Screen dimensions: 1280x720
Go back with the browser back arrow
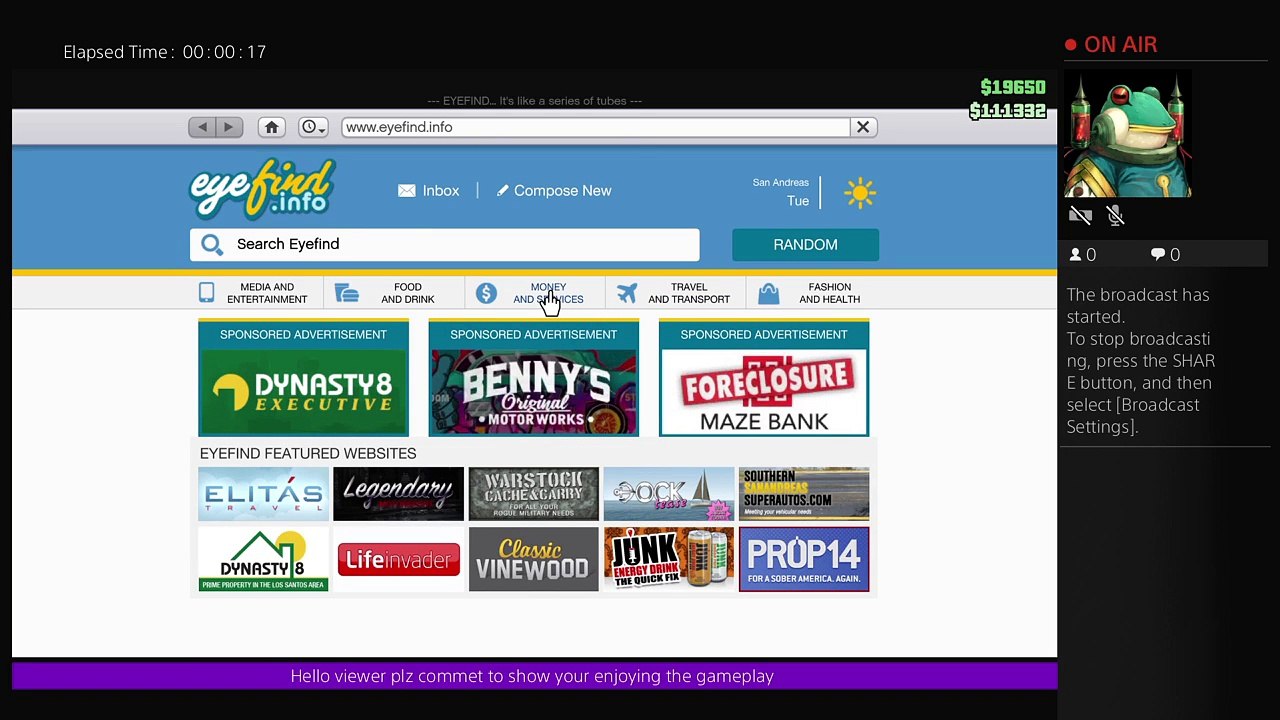coord(202,127)
